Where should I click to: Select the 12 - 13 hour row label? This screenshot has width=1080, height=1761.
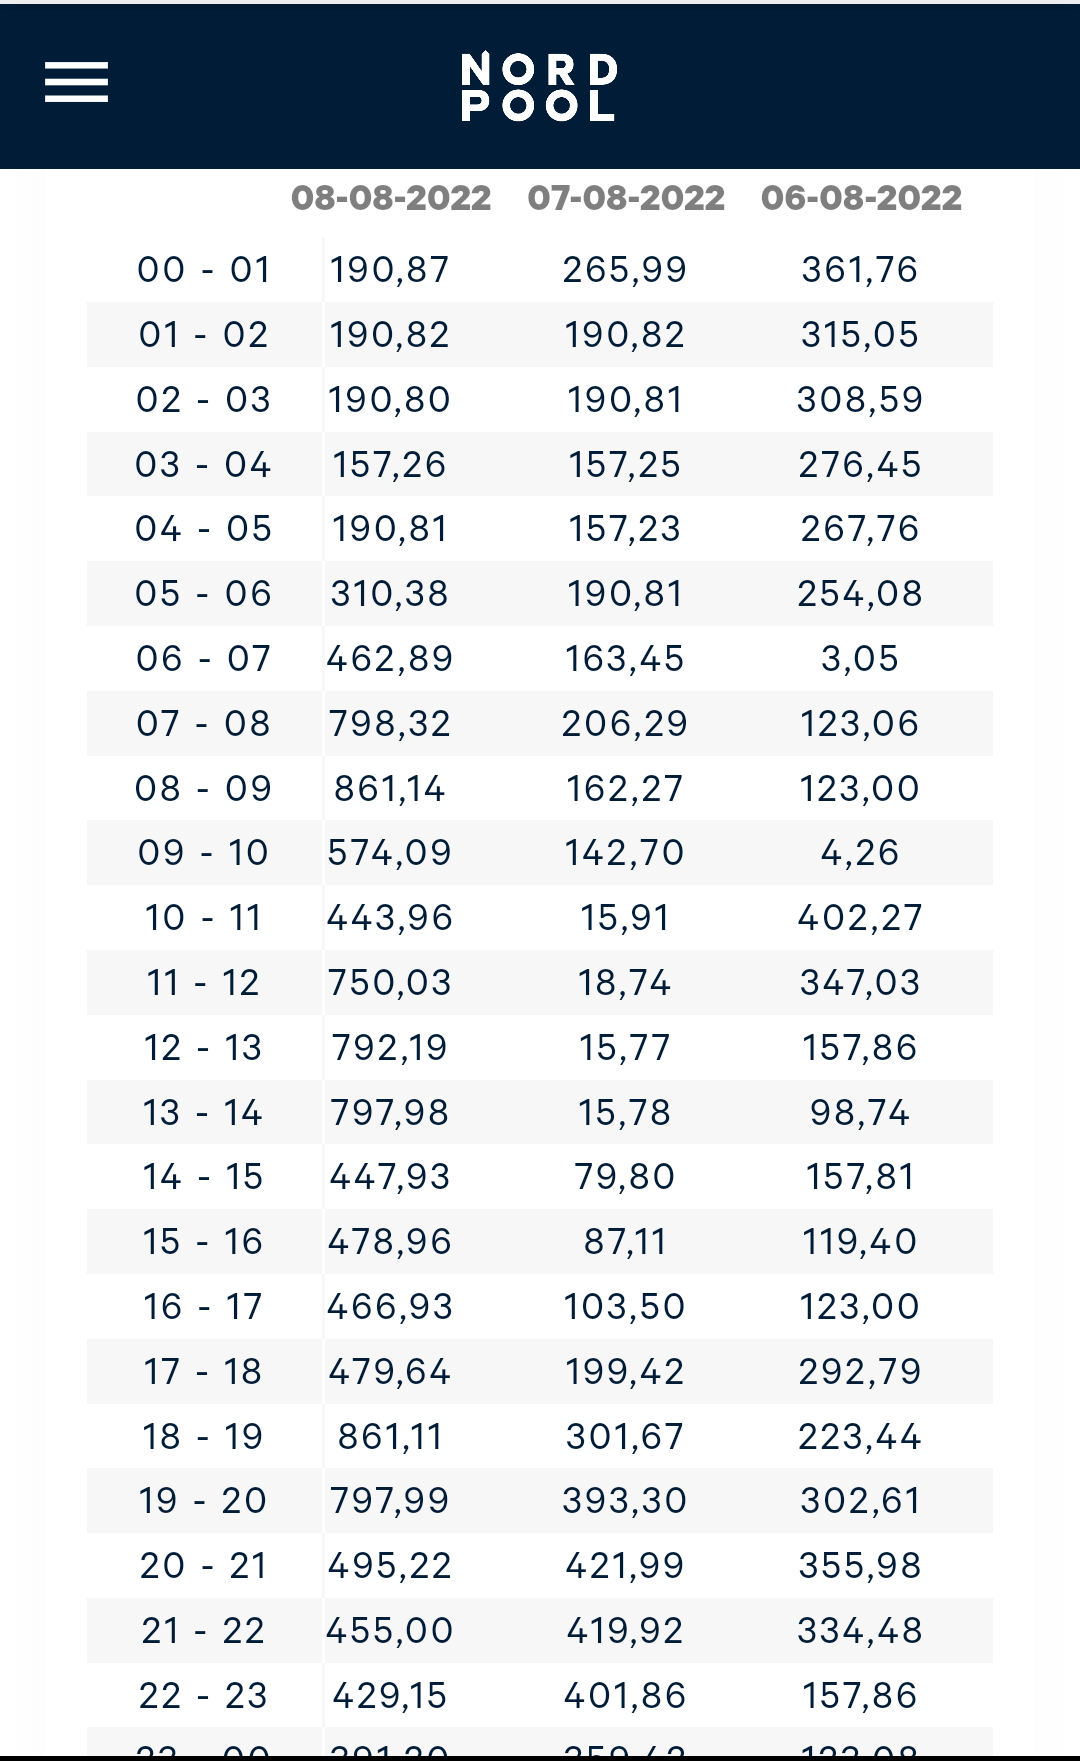pos(204,1048)
